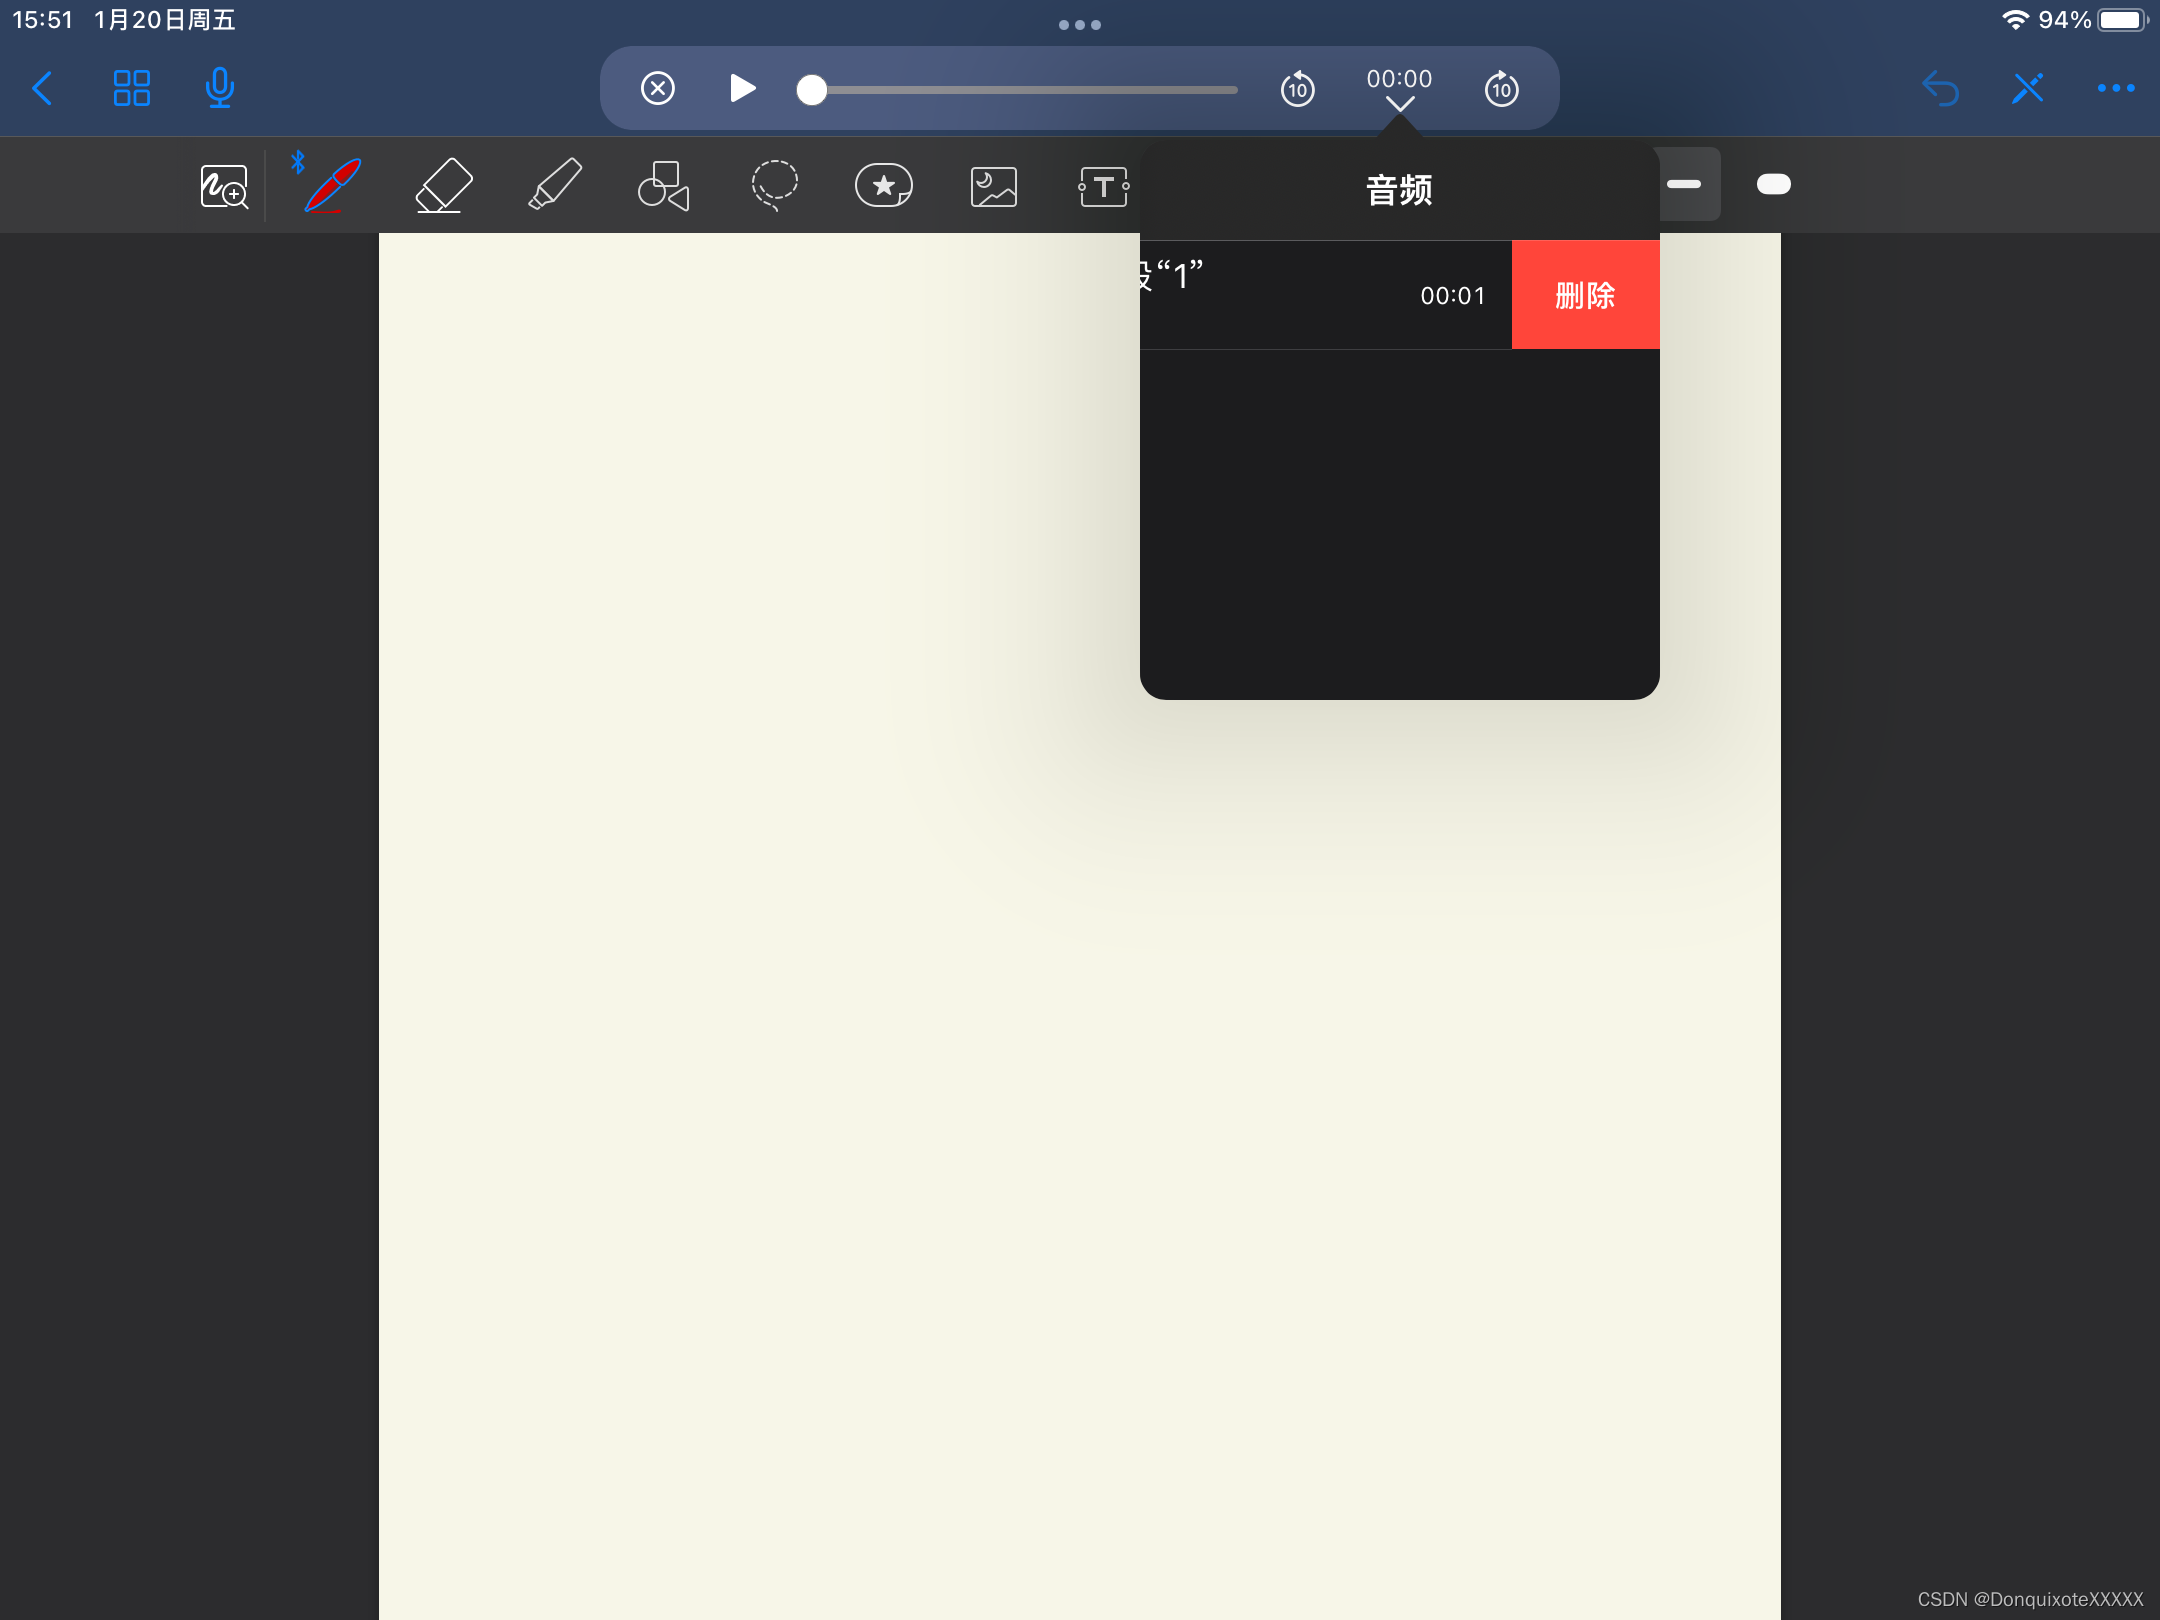Choose the Image insert tool
Image resolution: width=2160 pixels, height=1620 pixels.
993,187
